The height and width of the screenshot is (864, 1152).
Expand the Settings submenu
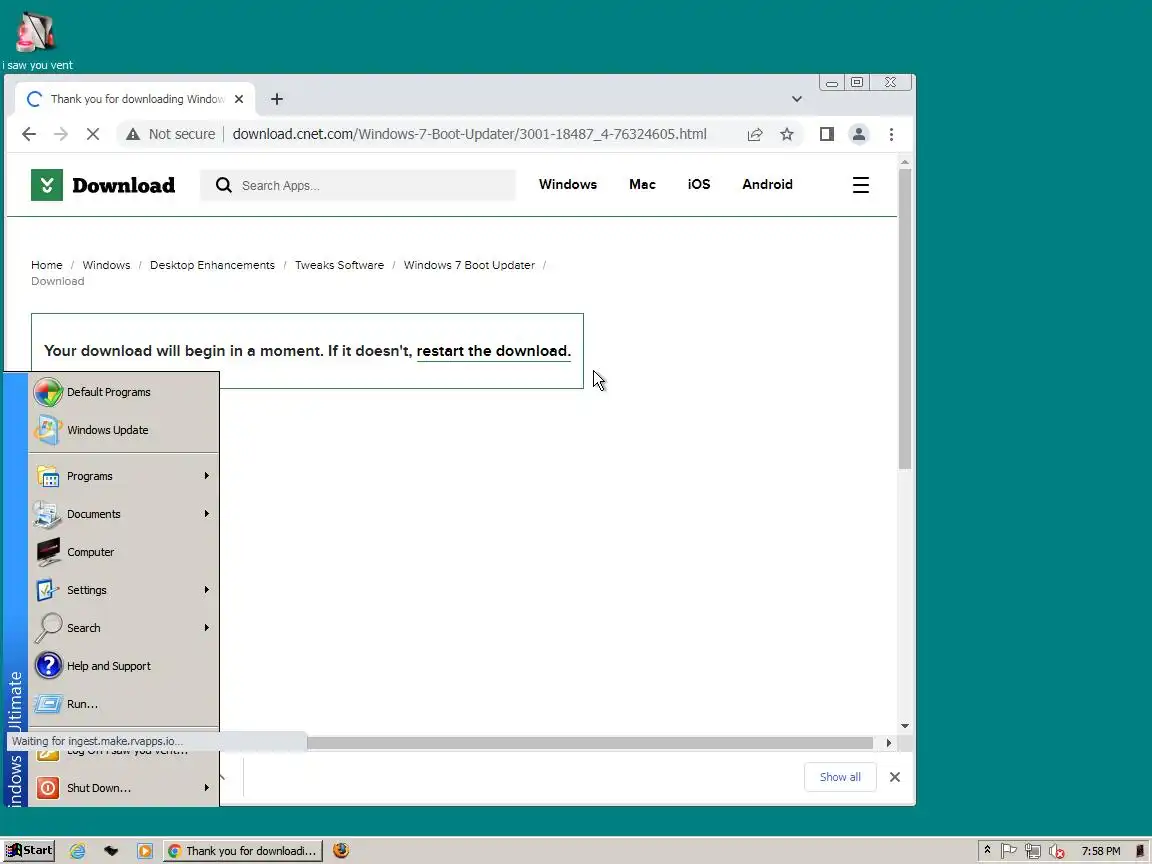pos(123,590)
